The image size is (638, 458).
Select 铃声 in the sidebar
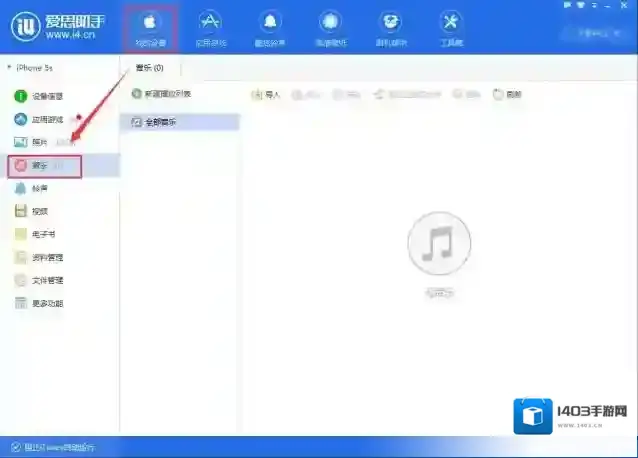(x=31, y=188)
